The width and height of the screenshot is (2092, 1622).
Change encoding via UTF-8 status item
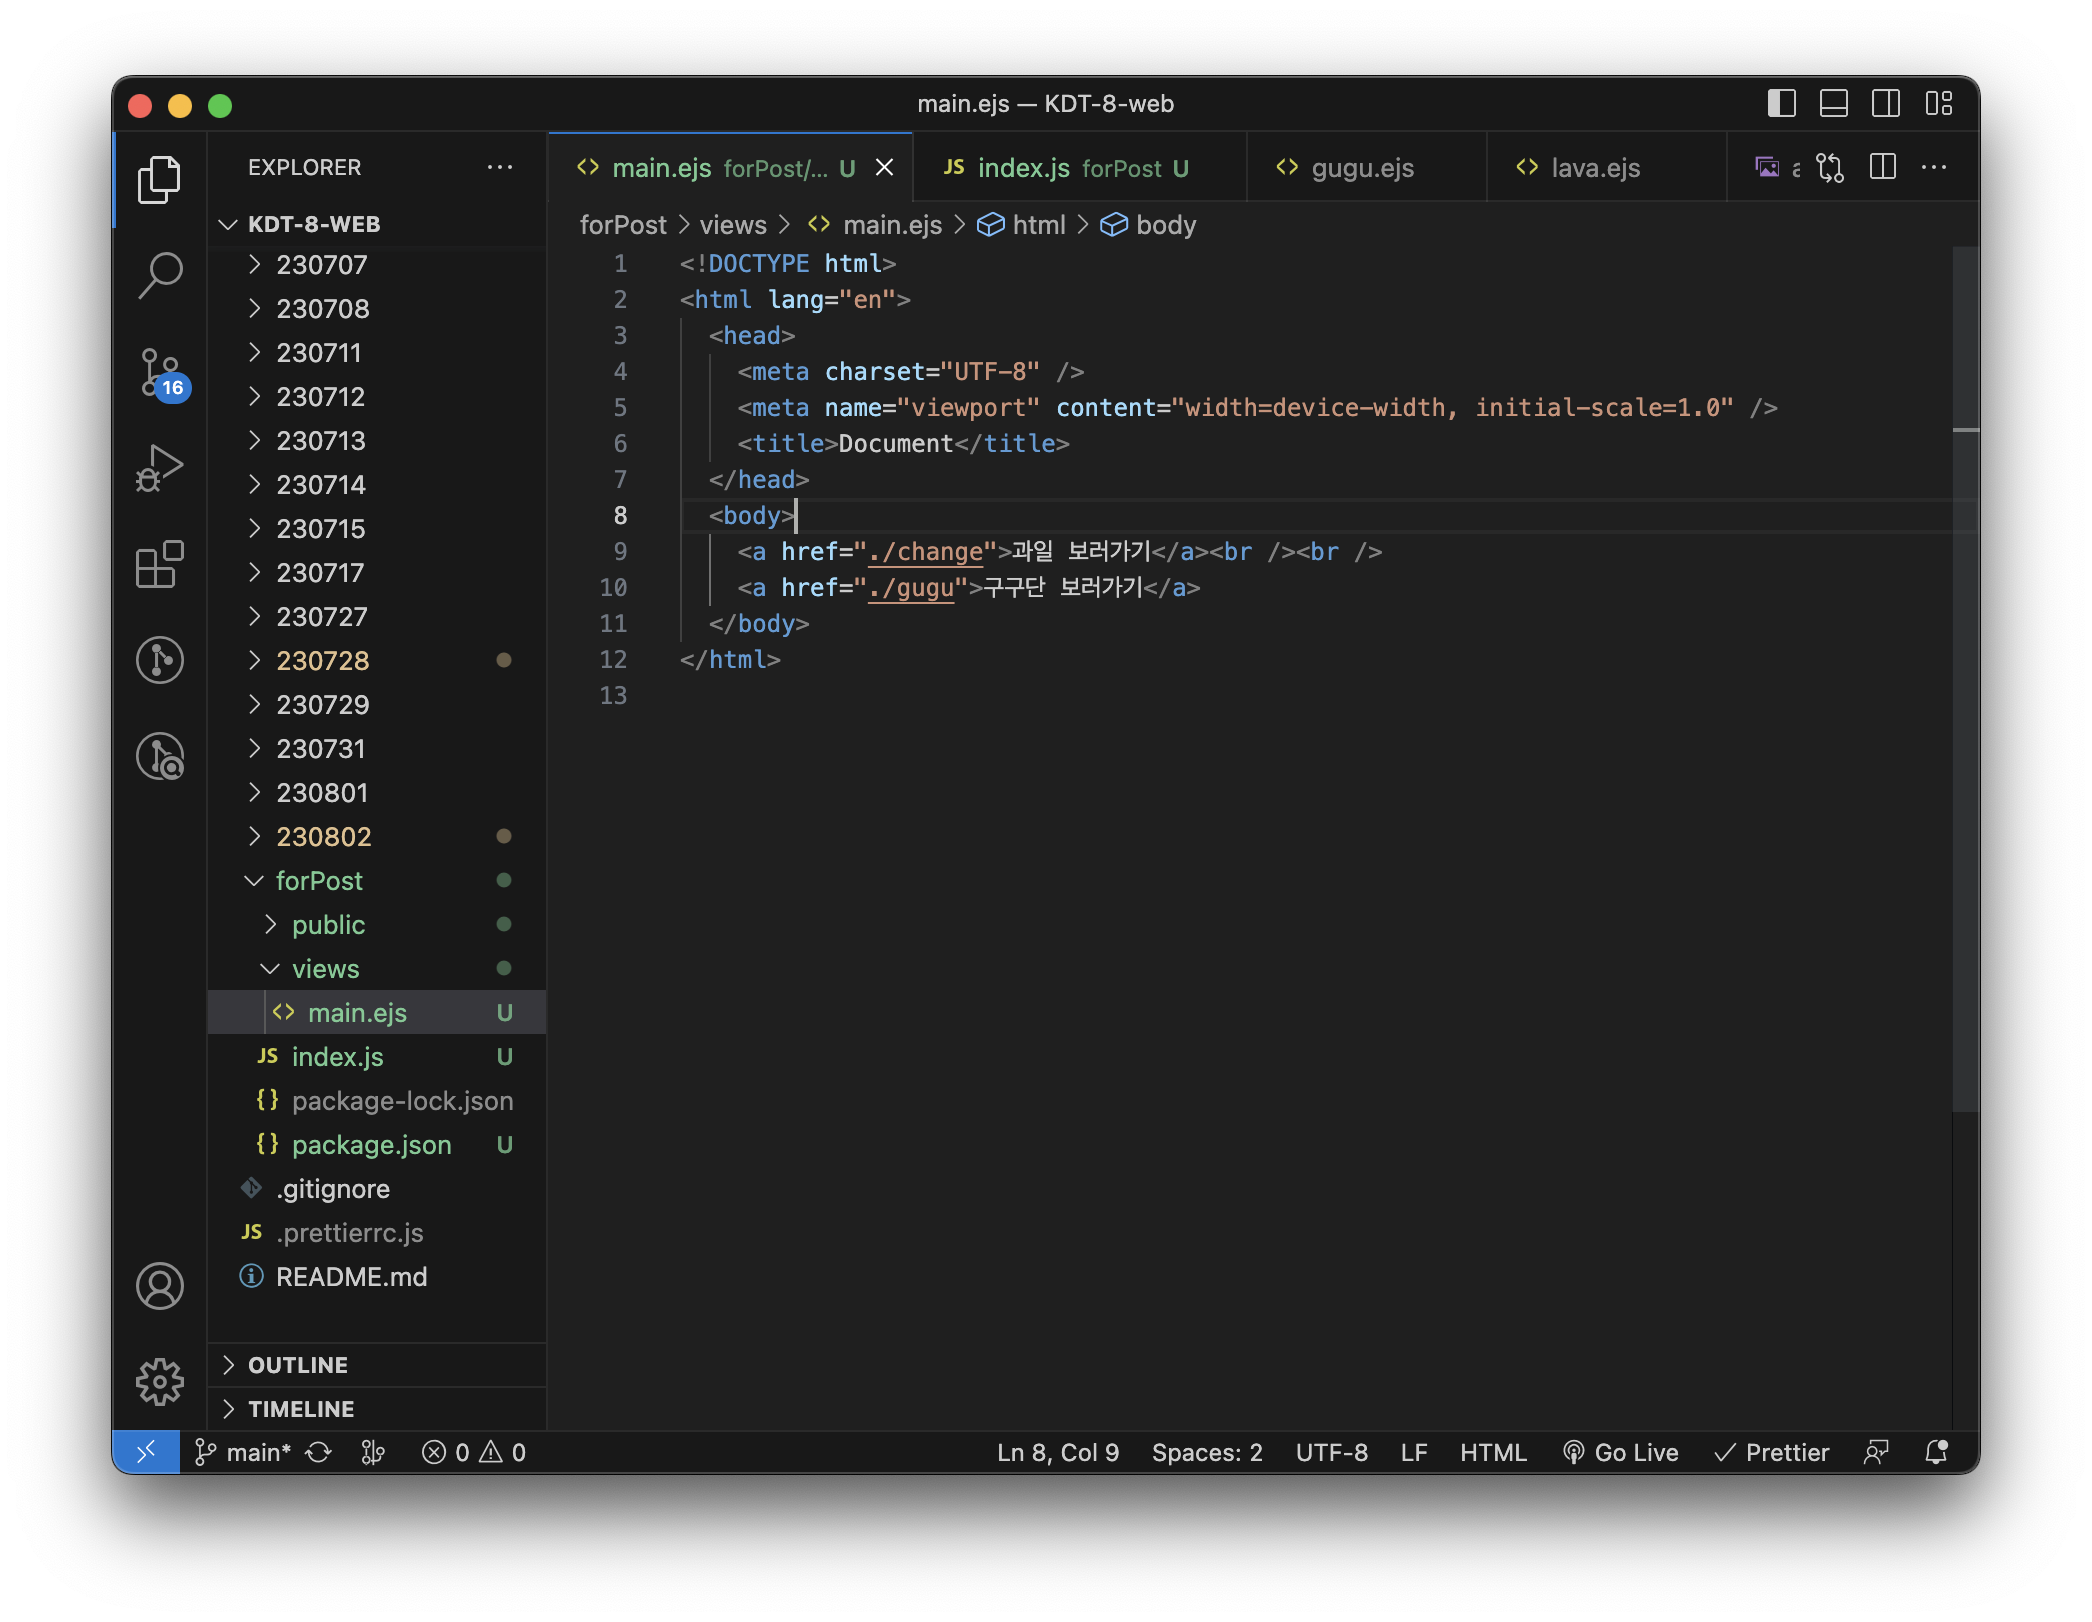point(1332,1452)
